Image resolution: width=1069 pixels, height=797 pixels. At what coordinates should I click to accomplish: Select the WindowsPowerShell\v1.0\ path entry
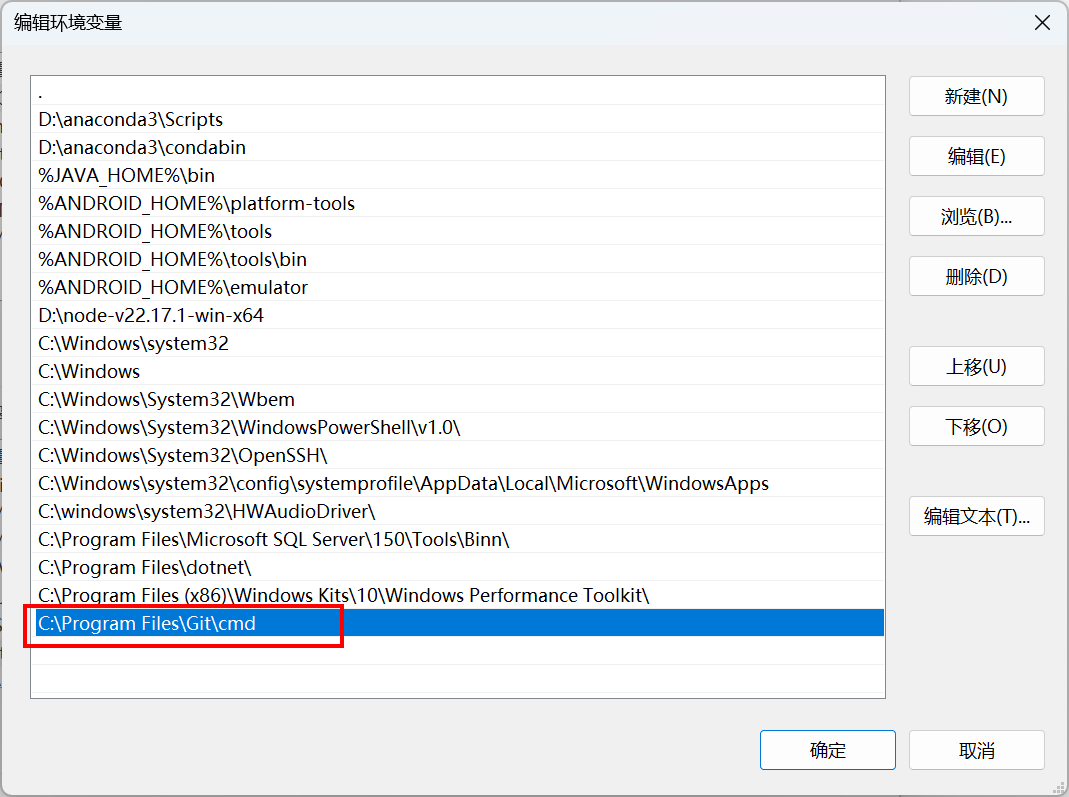click(457, 427)
